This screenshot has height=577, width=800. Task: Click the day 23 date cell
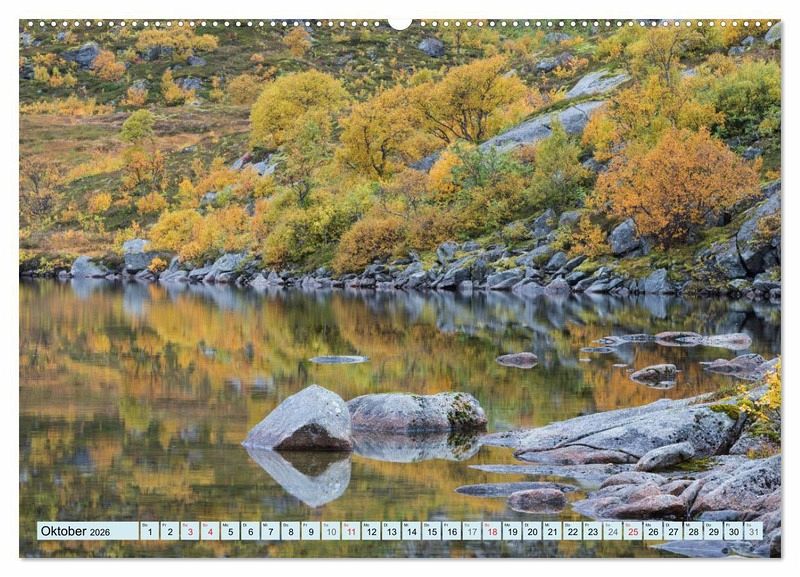pos(593,531)
